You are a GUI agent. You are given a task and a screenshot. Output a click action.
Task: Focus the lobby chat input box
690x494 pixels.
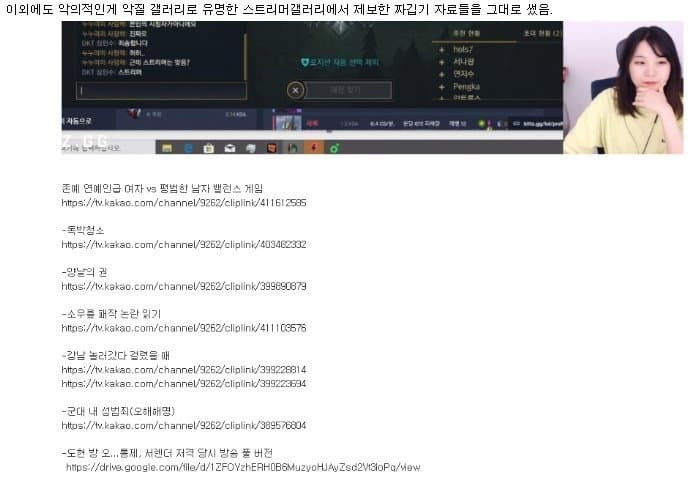(x=161, y=91)
